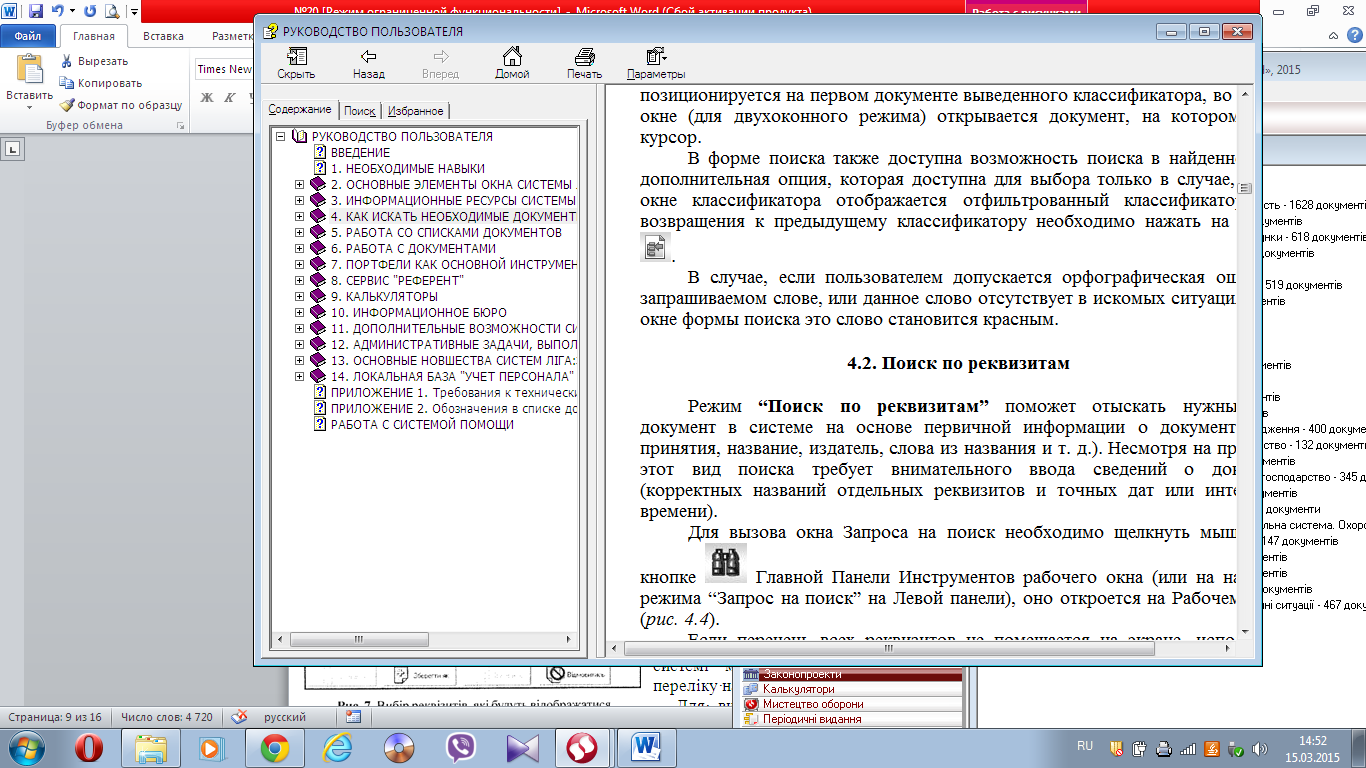Switch to the Содержание tab

[x=300, y=110]
